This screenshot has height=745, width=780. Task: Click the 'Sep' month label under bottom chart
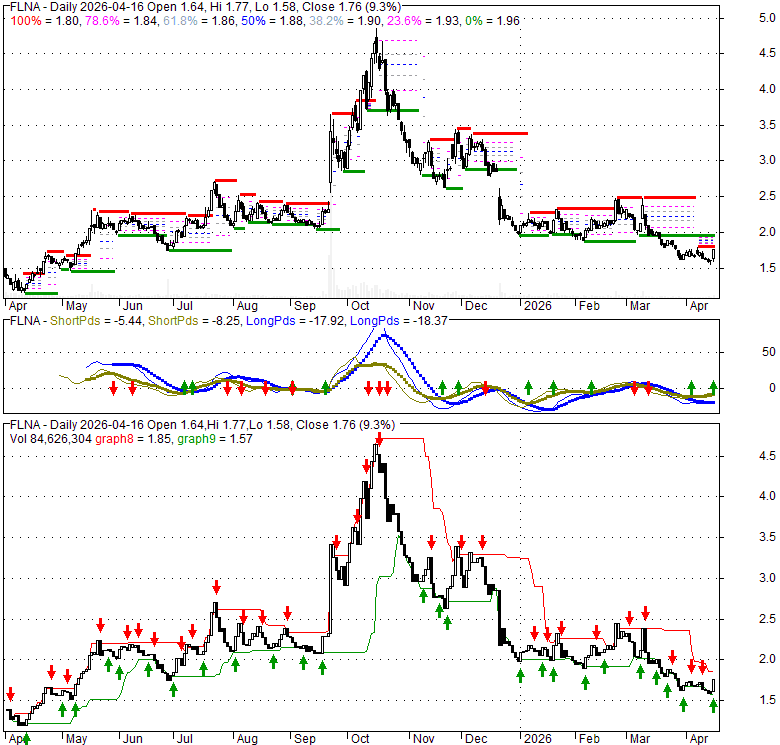point(305,739)
